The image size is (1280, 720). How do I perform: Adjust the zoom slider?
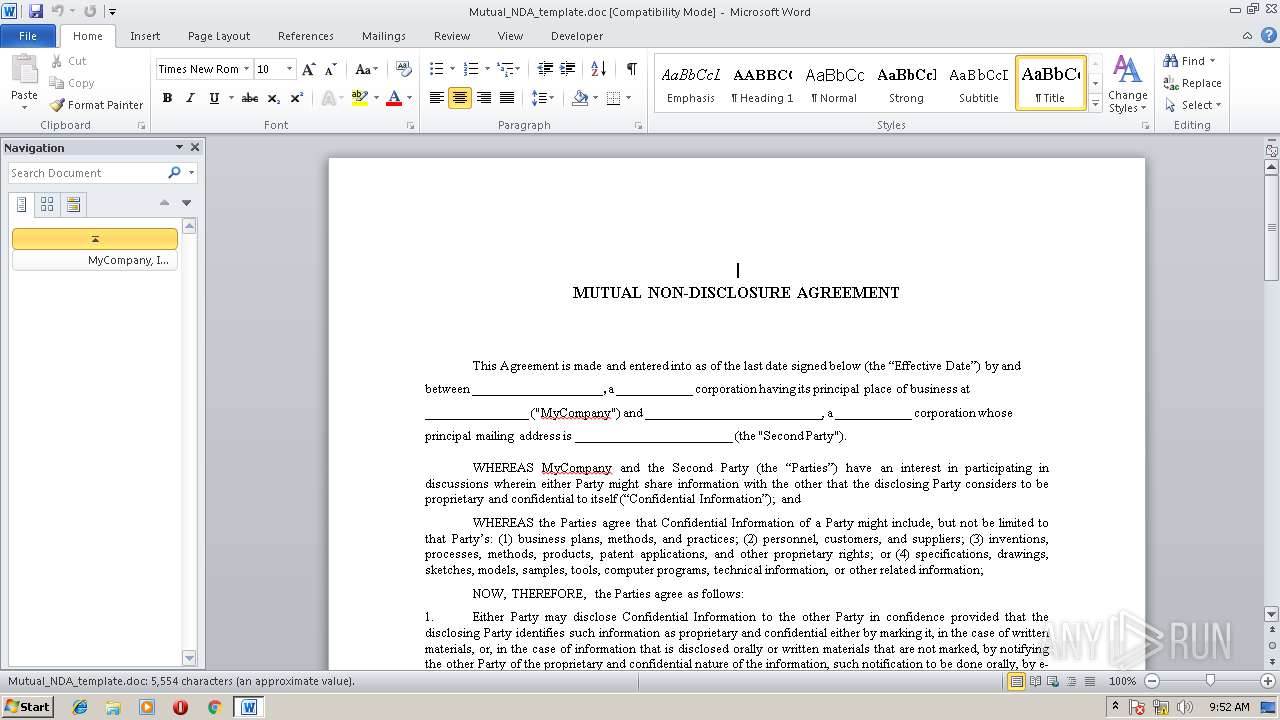coord(1210,681)
